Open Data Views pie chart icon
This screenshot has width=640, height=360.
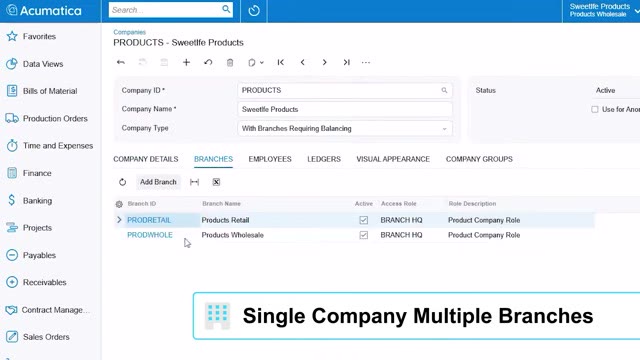pos(12,64)
